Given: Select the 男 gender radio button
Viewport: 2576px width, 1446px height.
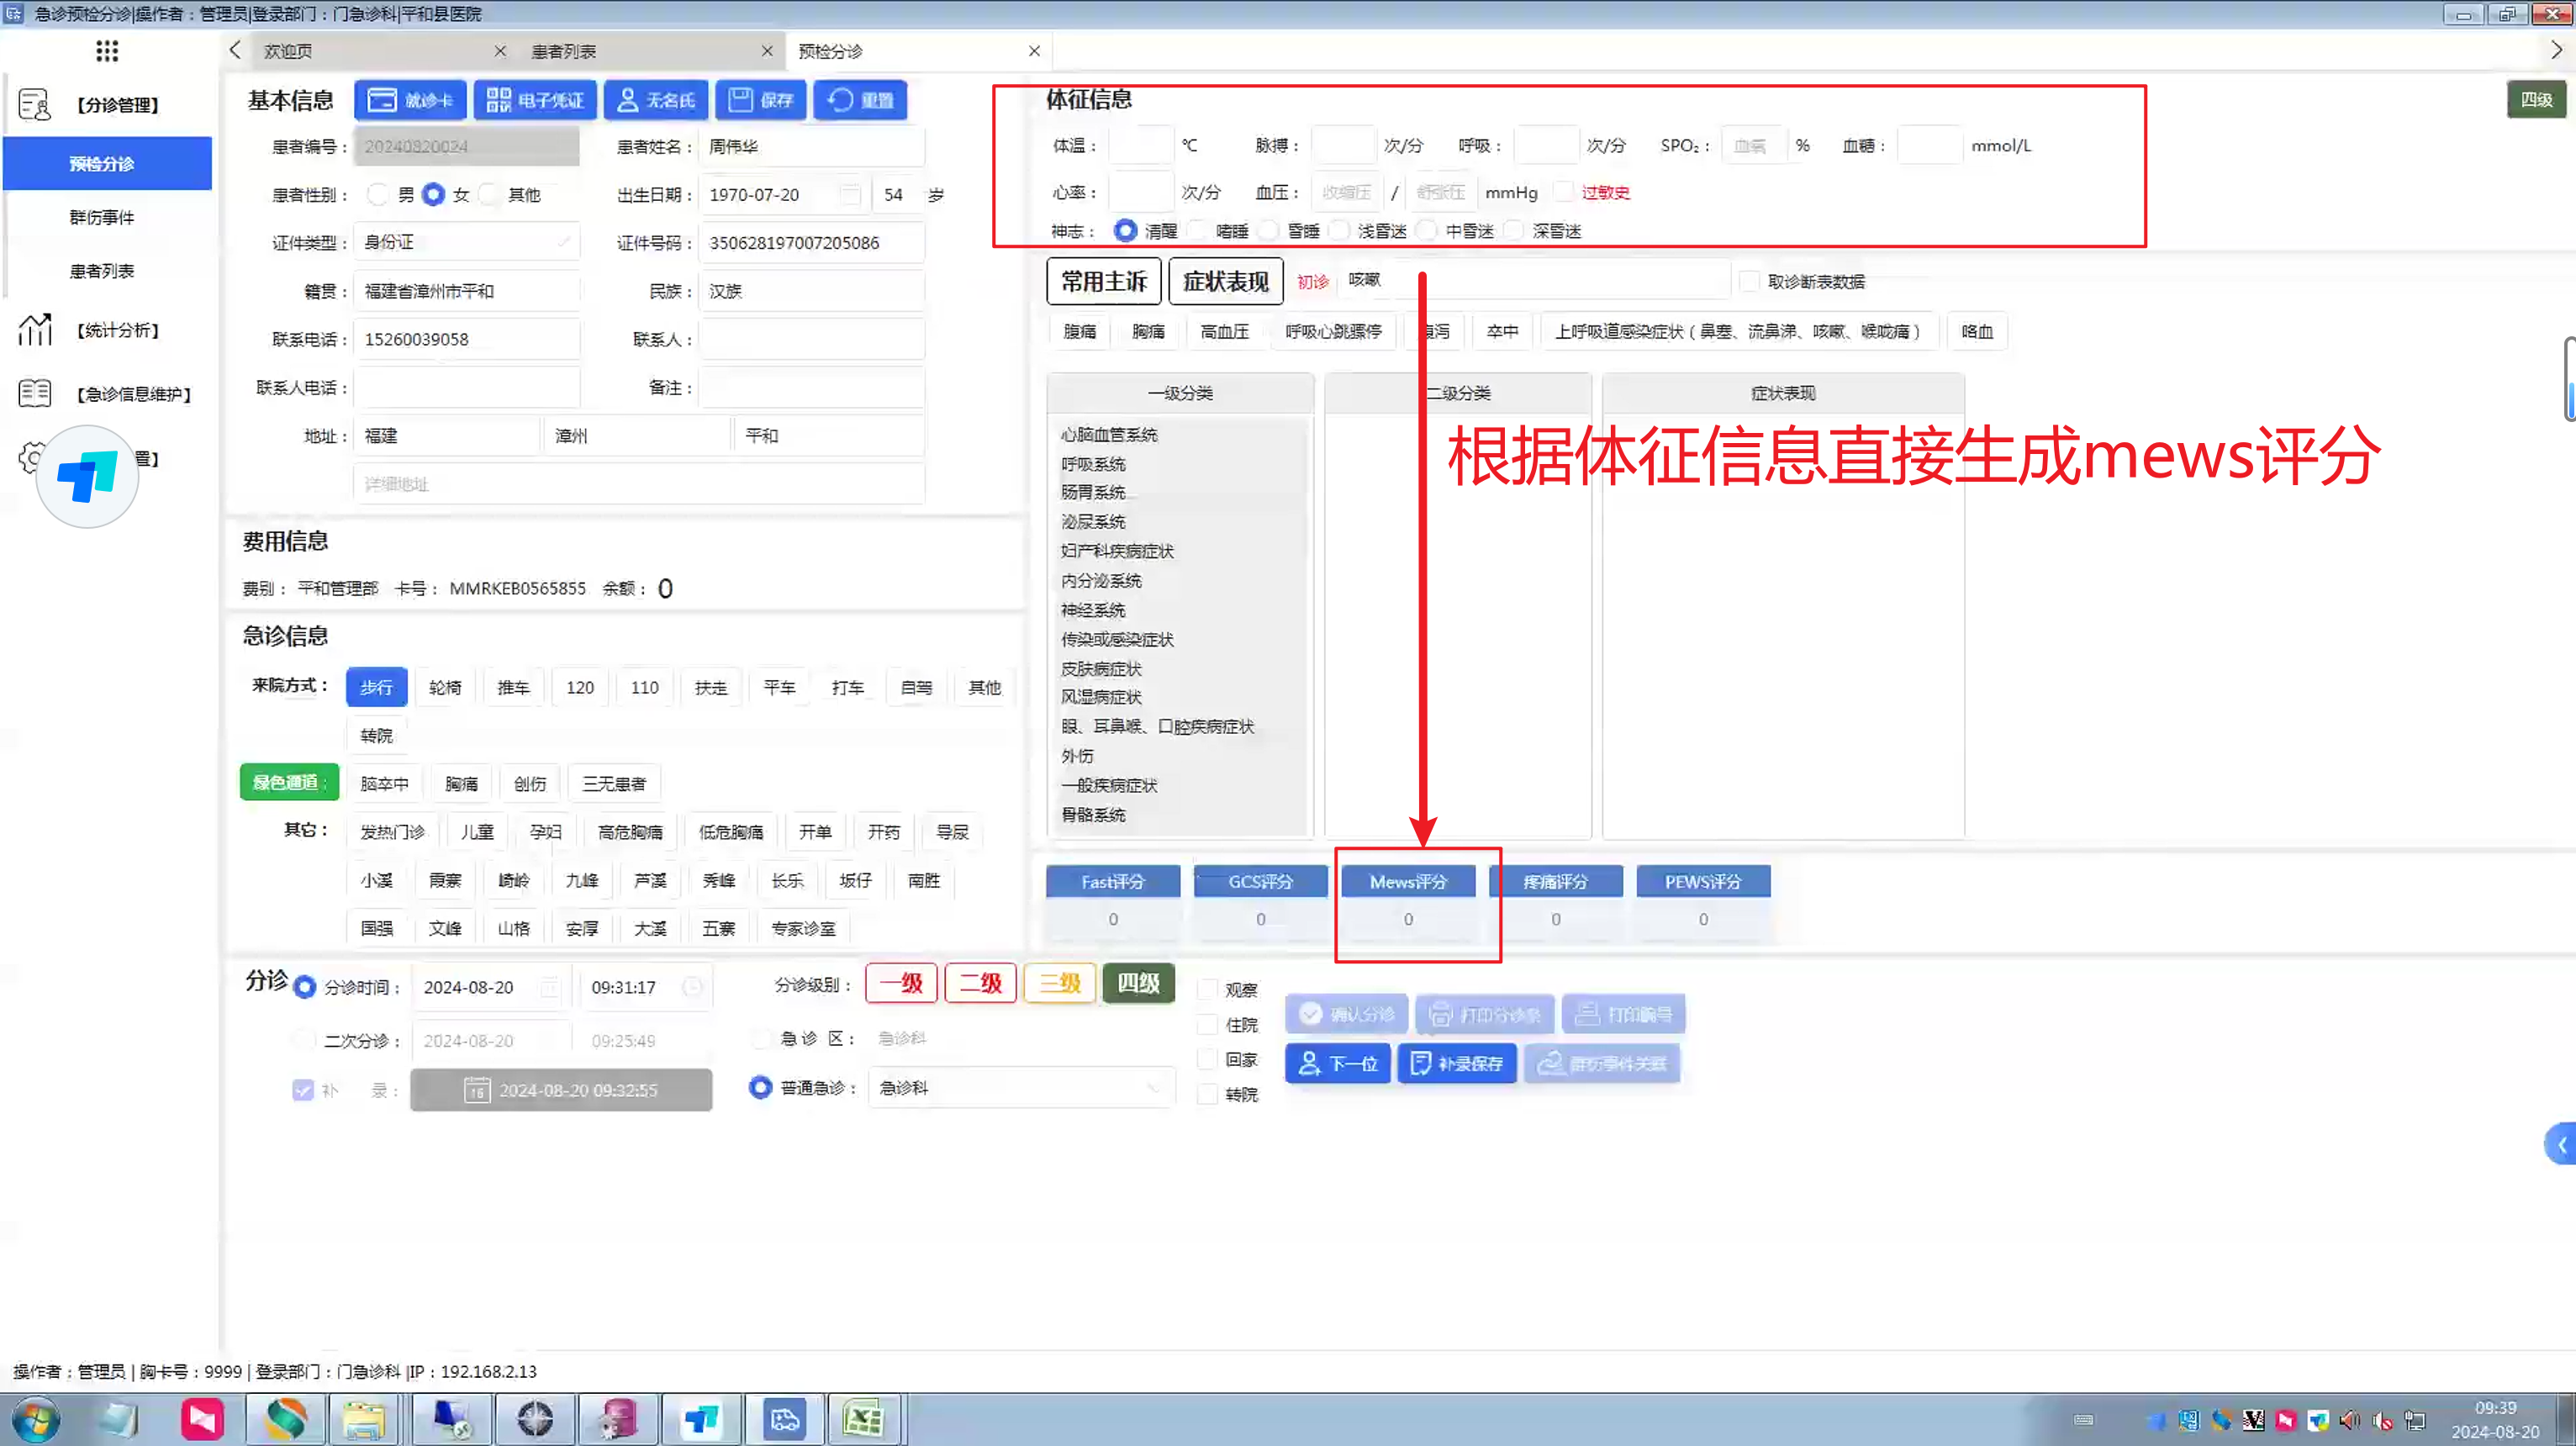Looking at the screenshot, I should click(x=378, y=195).
